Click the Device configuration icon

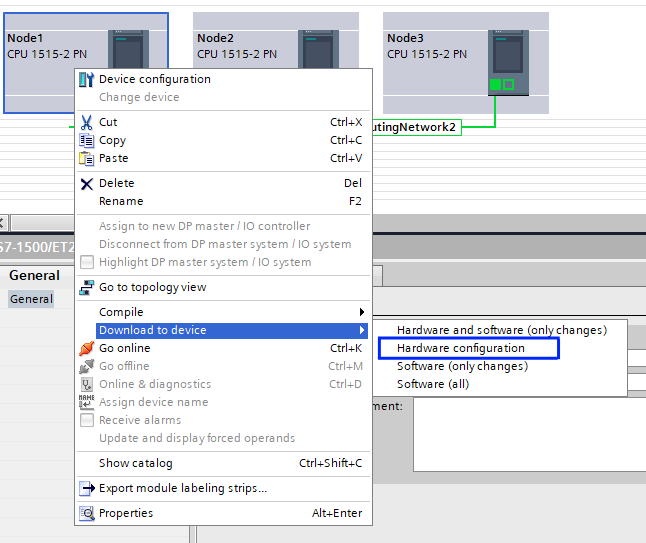[87, 79]
